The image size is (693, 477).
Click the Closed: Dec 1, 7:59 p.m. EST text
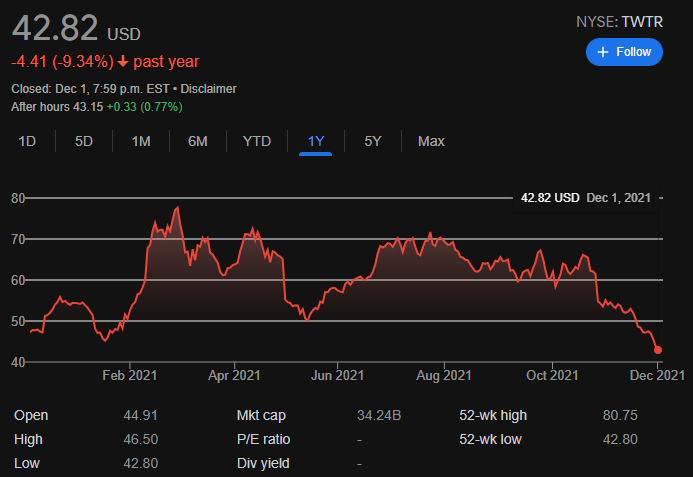click(90, 89)
